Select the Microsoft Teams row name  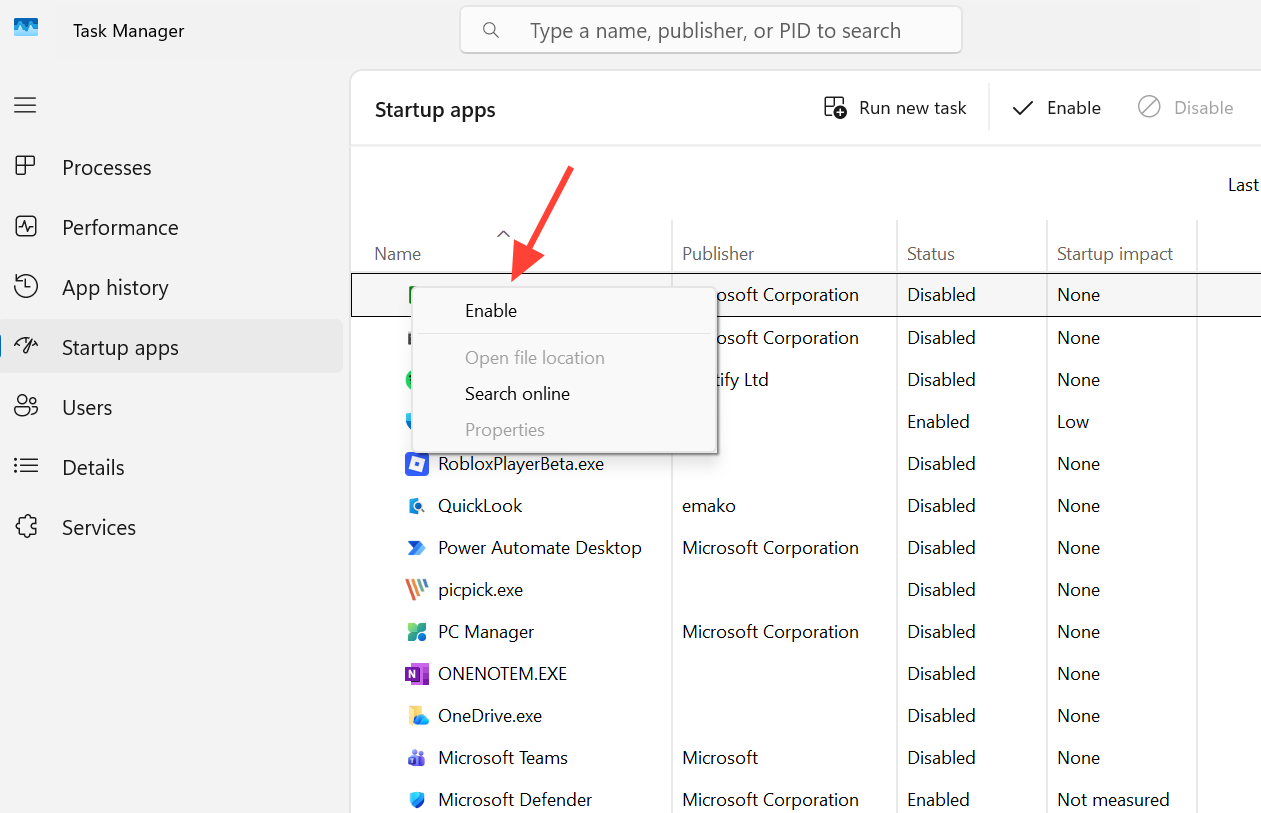click(x=503, y=758)
